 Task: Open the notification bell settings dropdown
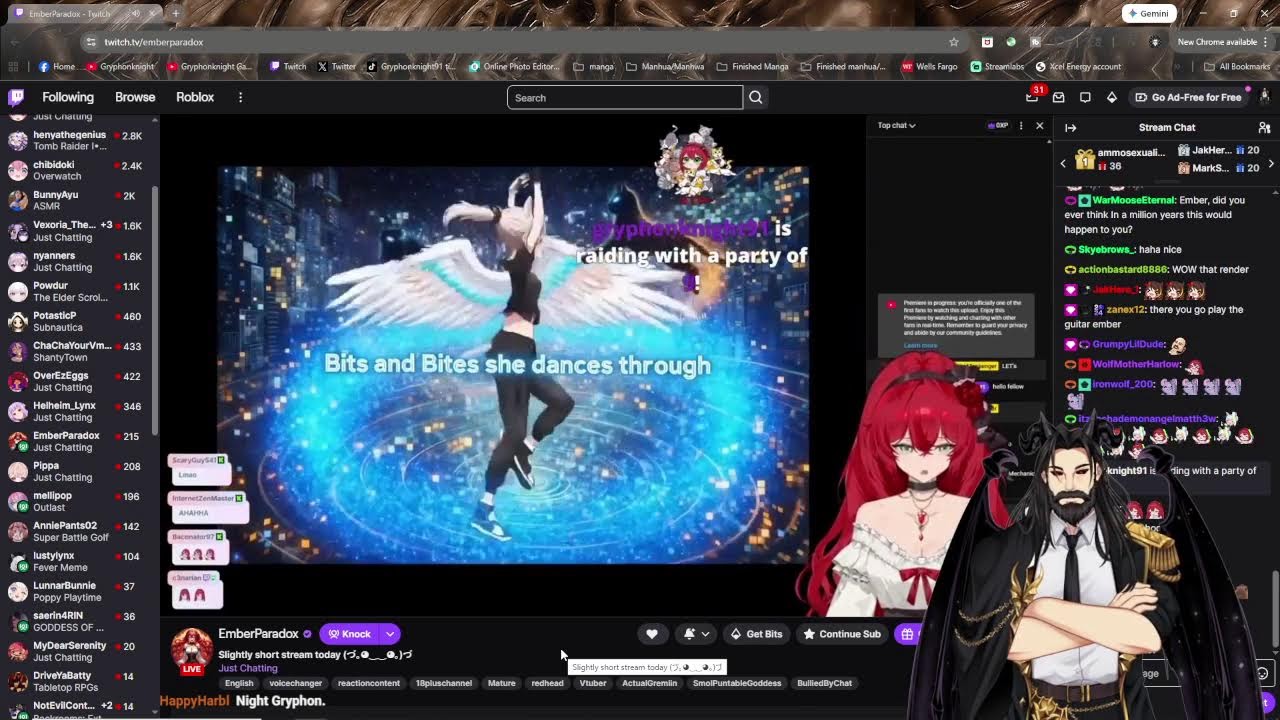[x=697, y=634]
